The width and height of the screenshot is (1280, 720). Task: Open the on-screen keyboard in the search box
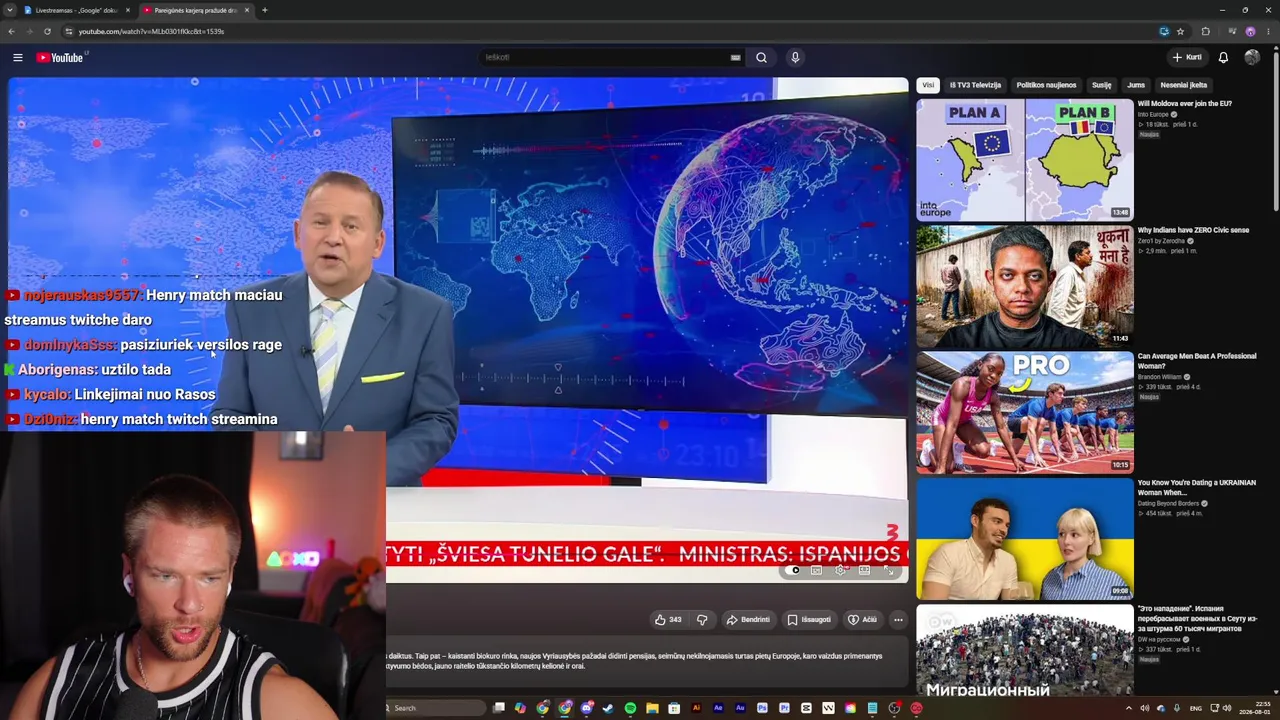[735, 57]
